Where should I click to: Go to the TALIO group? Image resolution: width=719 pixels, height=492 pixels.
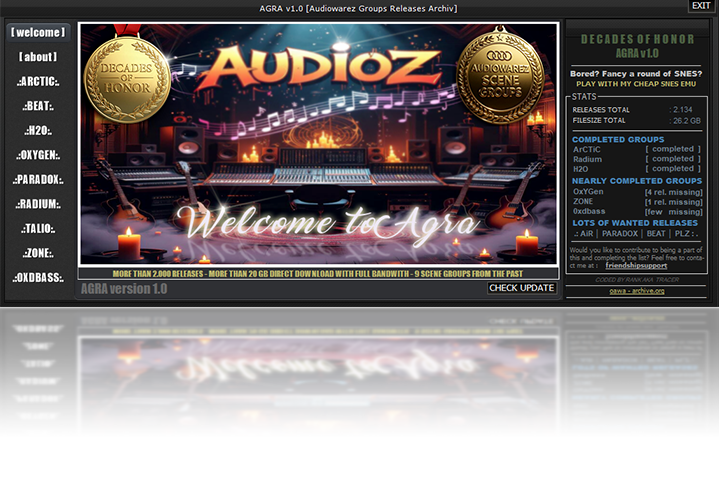pos(38,229)
